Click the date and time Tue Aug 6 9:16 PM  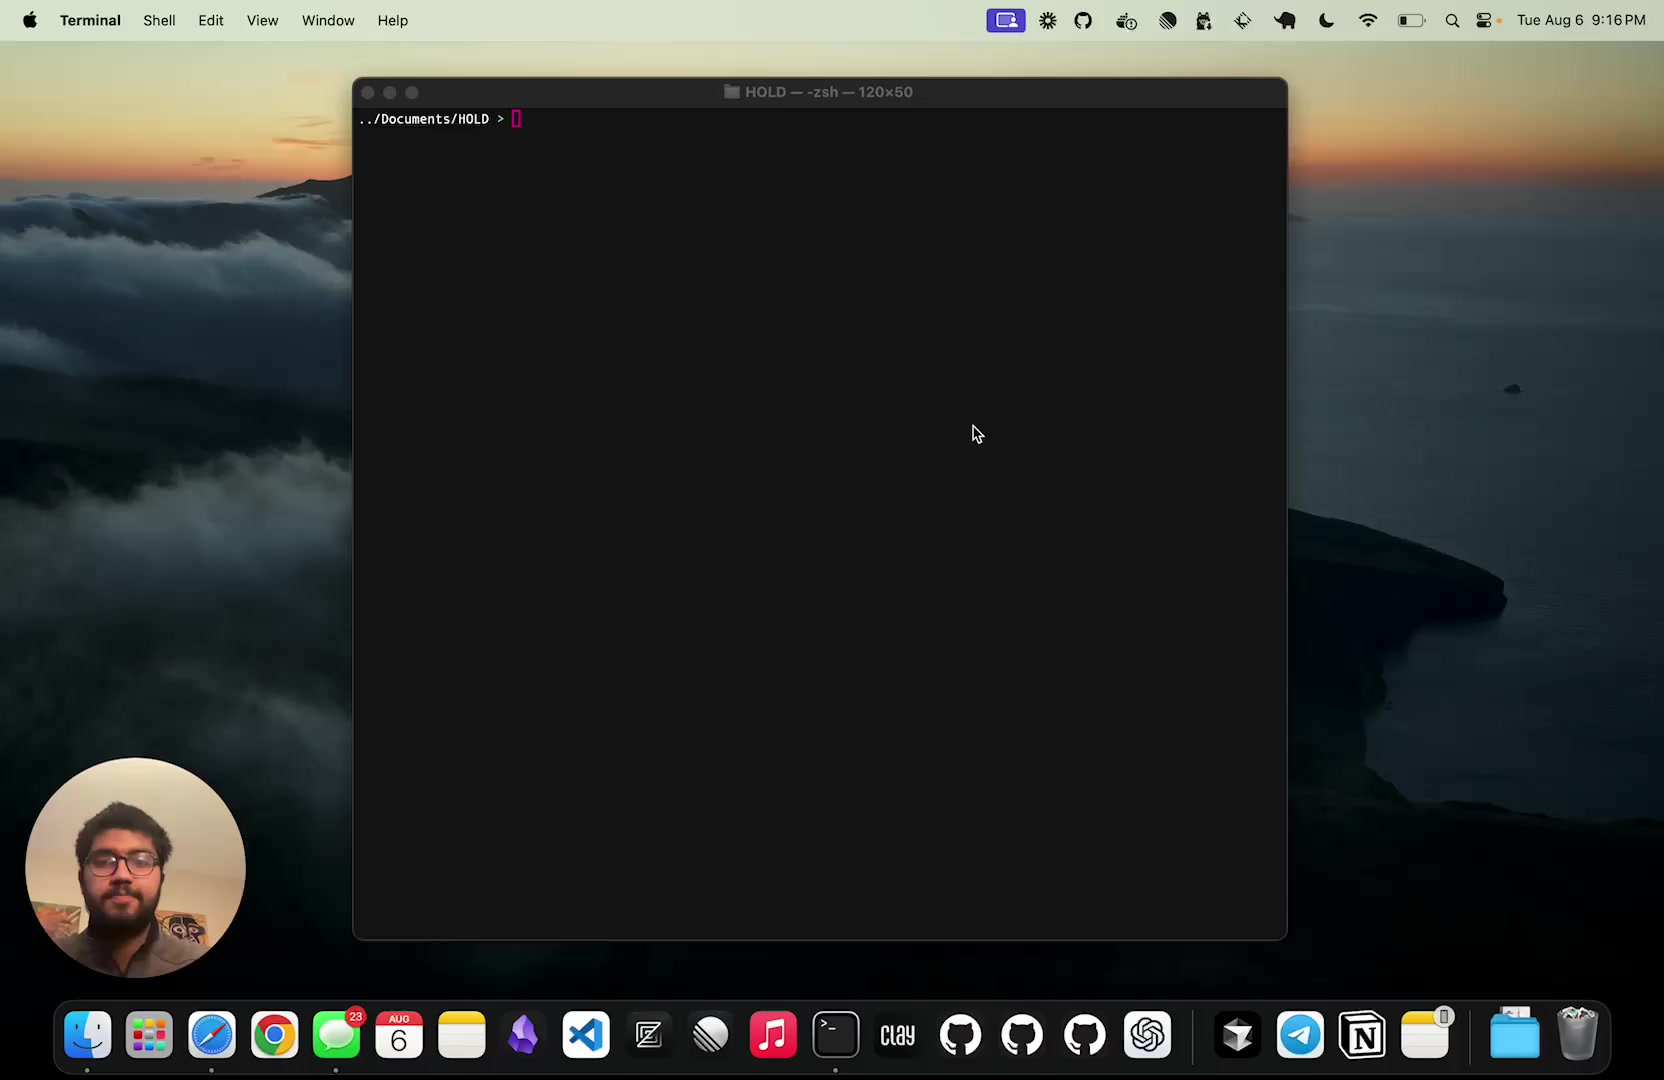point(1581,20)
